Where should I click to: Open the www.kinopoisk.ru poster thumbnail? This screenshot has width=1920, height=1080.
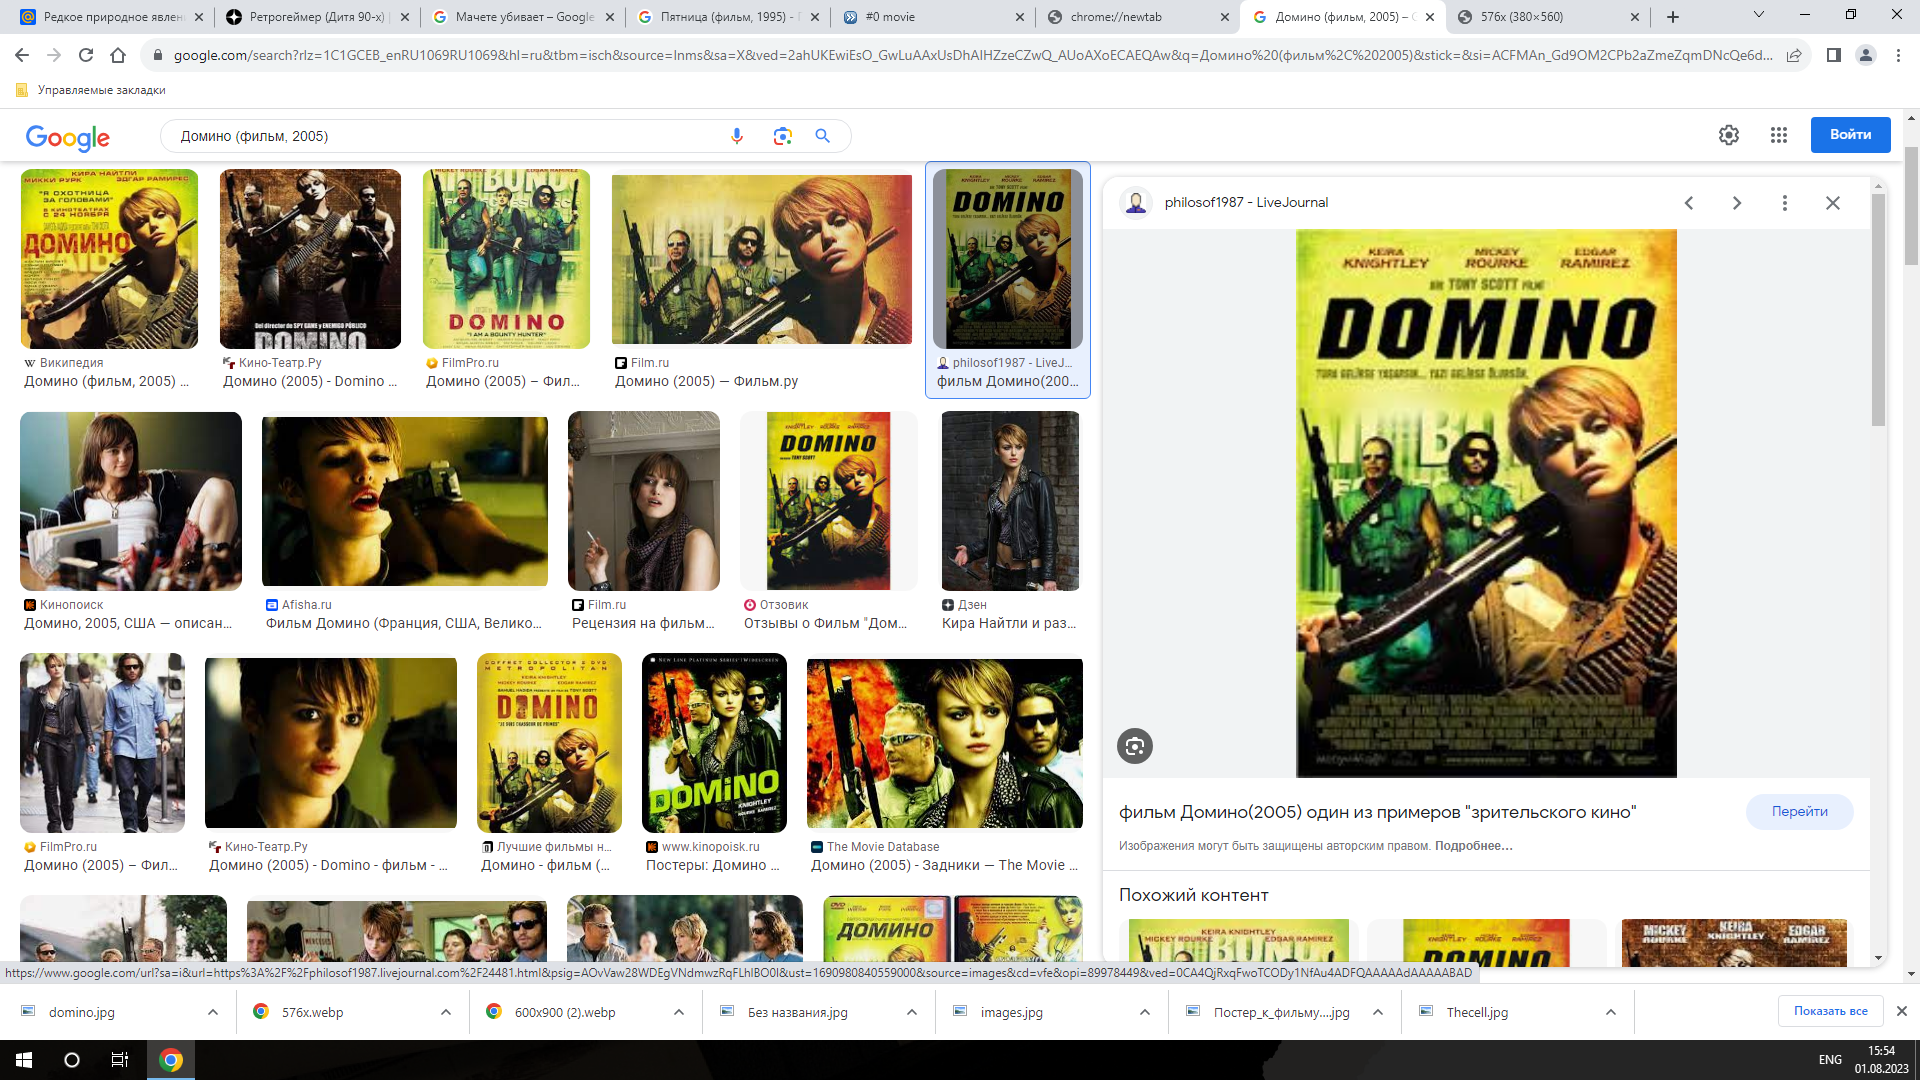(714, 743)
